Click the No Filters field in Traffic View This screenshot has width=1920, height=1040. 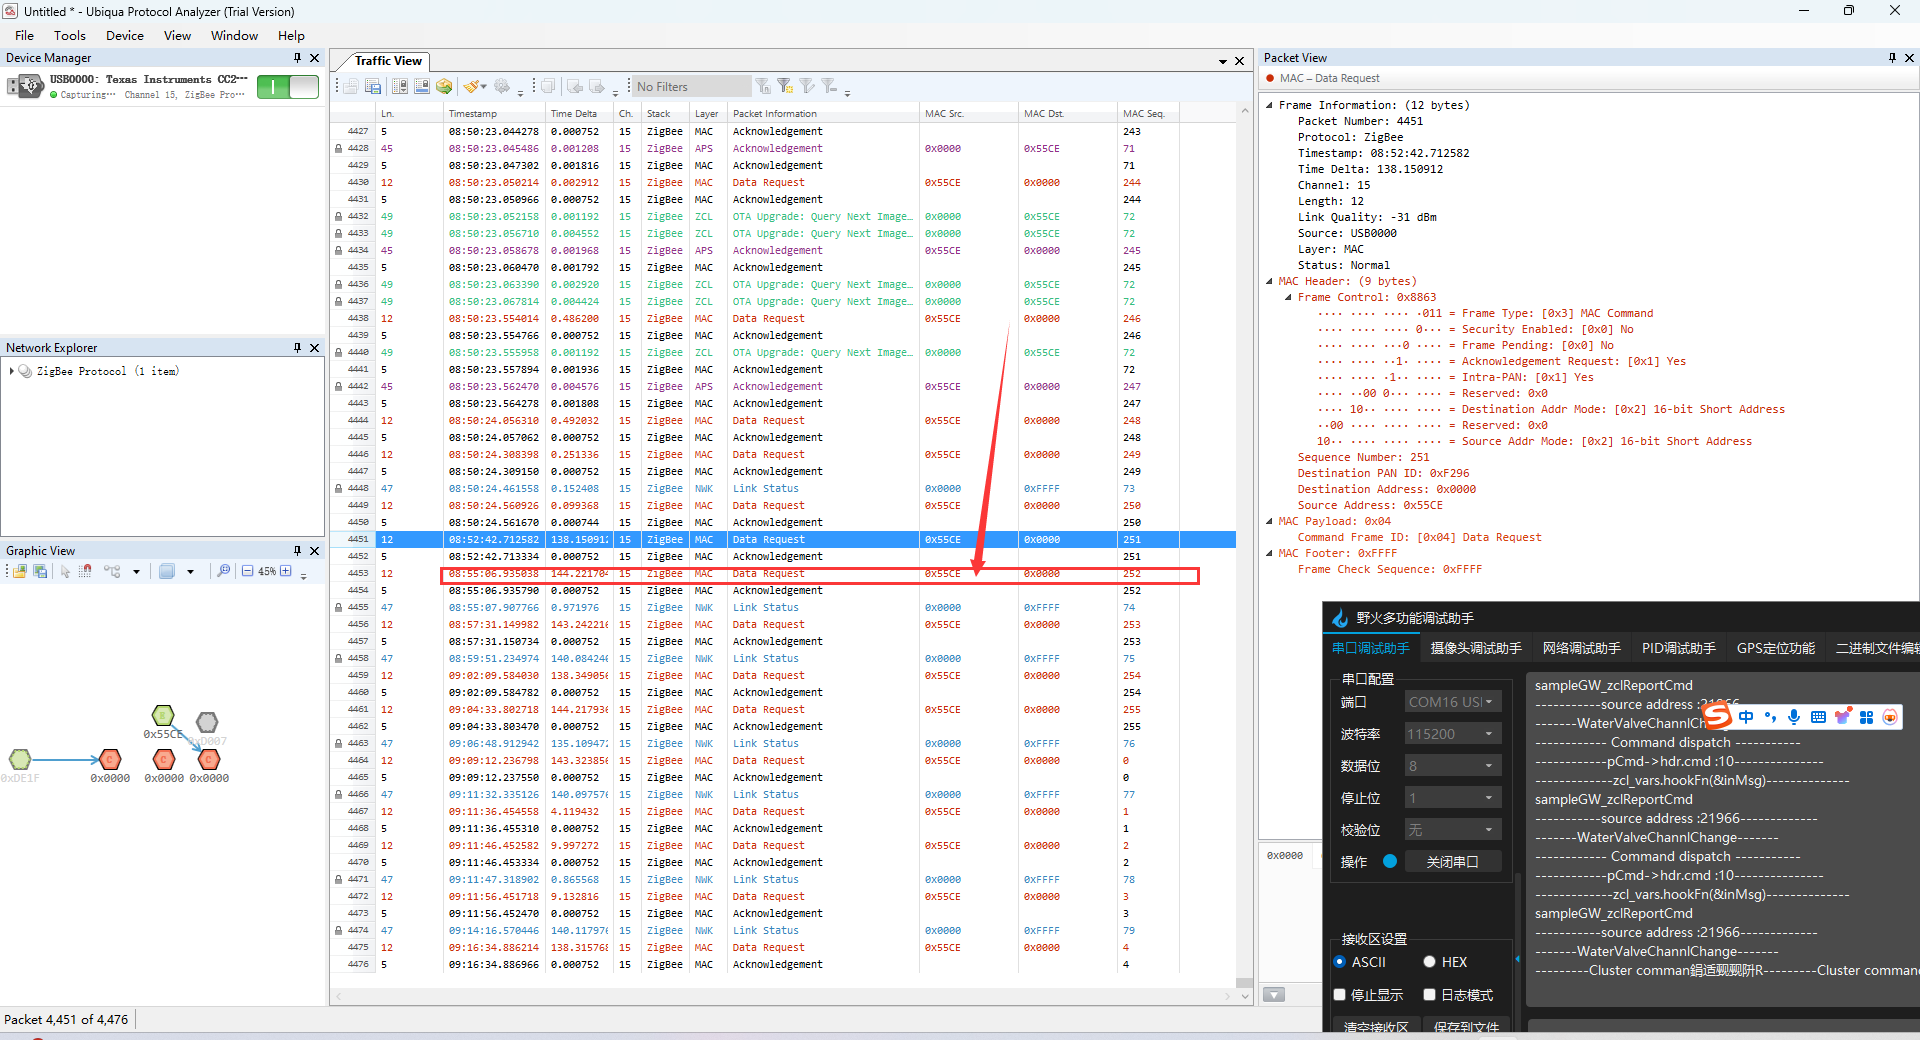[691, 87]
